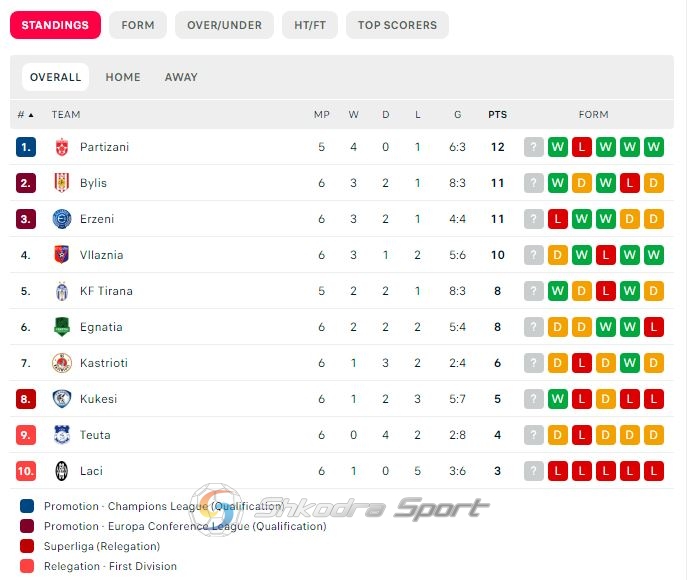Open the Teuta team link
687x580 pixels.
[95, 435]
